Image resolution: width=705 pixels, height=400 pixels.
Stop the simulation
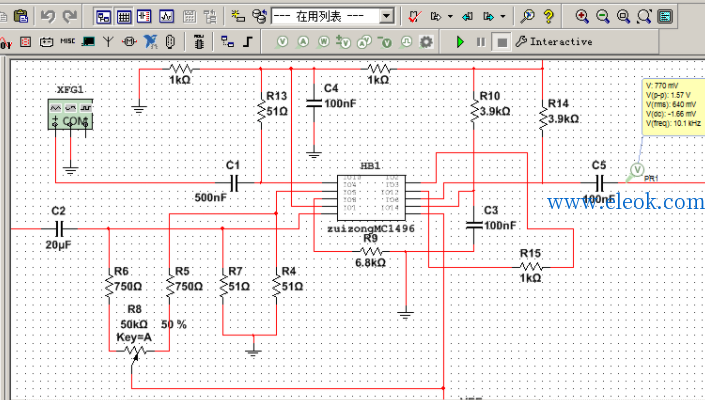click(x=502, y=42)
